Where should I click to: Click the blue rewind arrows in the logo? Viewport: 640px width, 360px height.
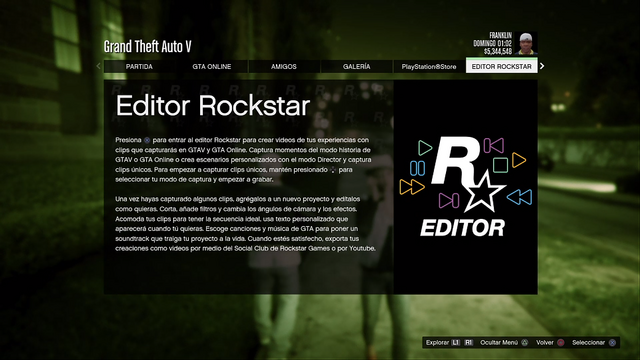520,197
